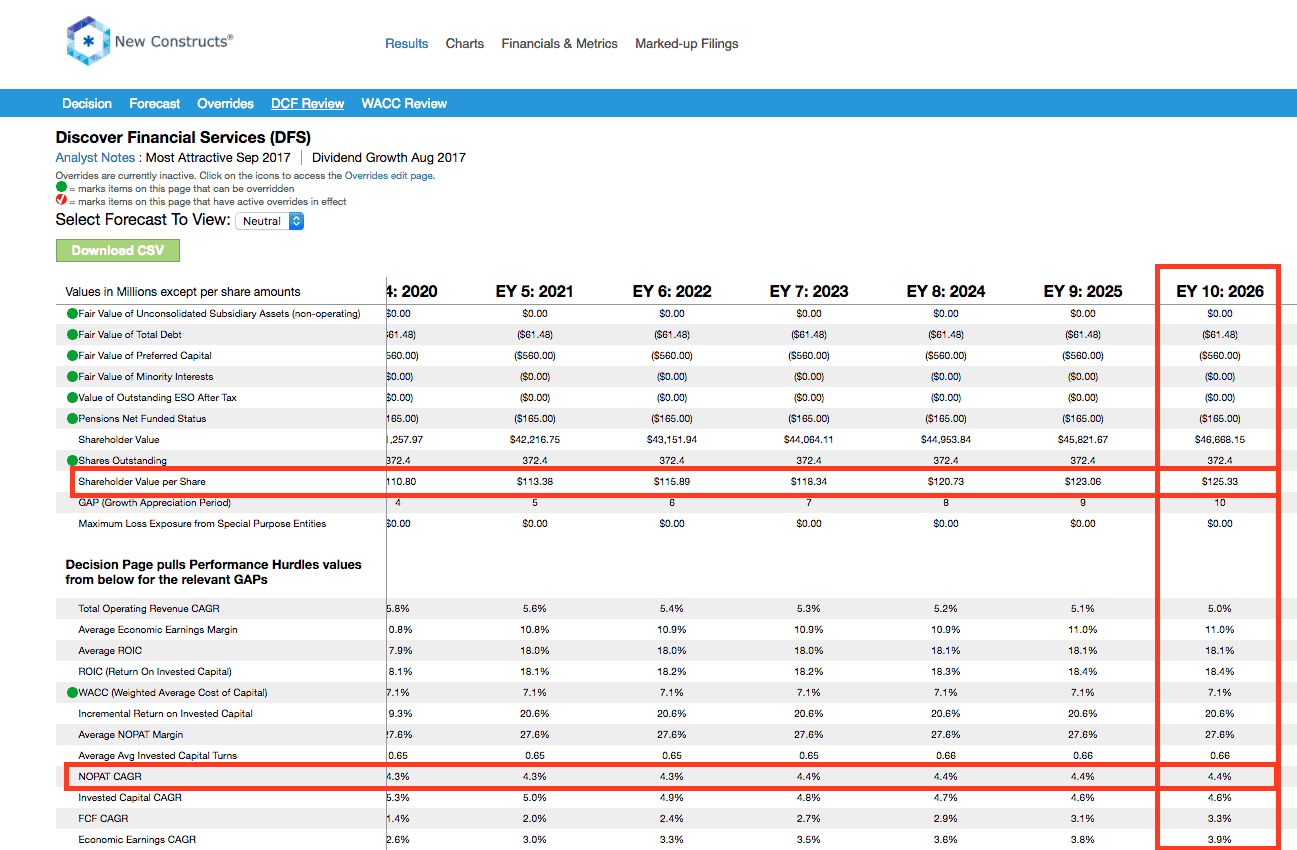This screenshot has height=850, width=1297.
Task: Click the Shareholder Value row label
Action: [119, 440]
